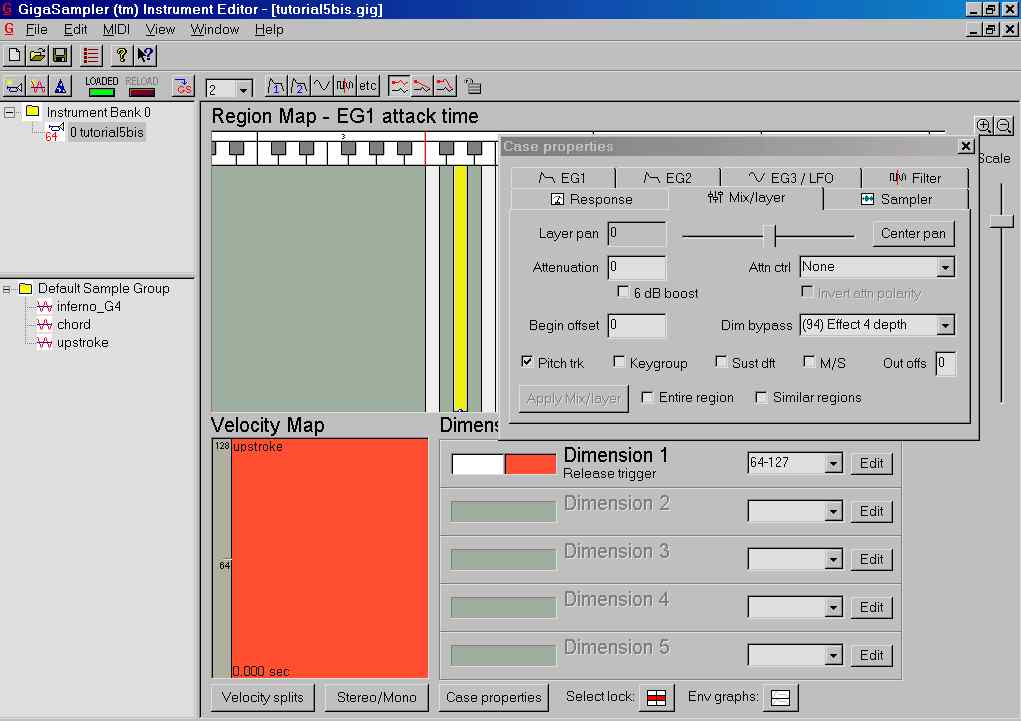Click the Attenuation input field

637,267
